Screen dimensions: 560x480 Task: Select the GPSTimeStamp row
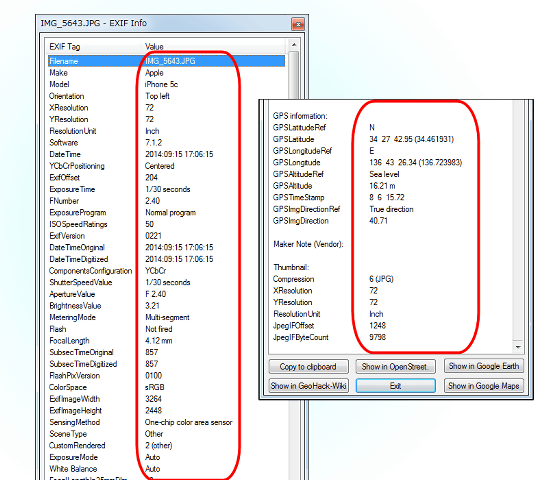(x=391, y=198)
